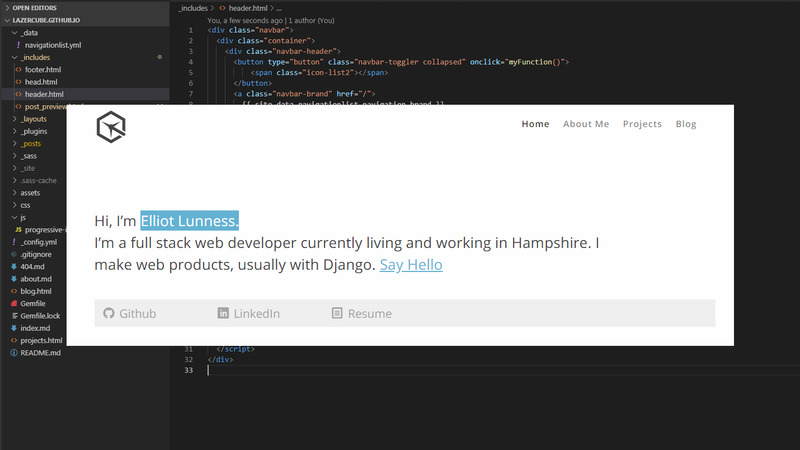
Task: Open the Blog nav item
Action: [686, 124]
